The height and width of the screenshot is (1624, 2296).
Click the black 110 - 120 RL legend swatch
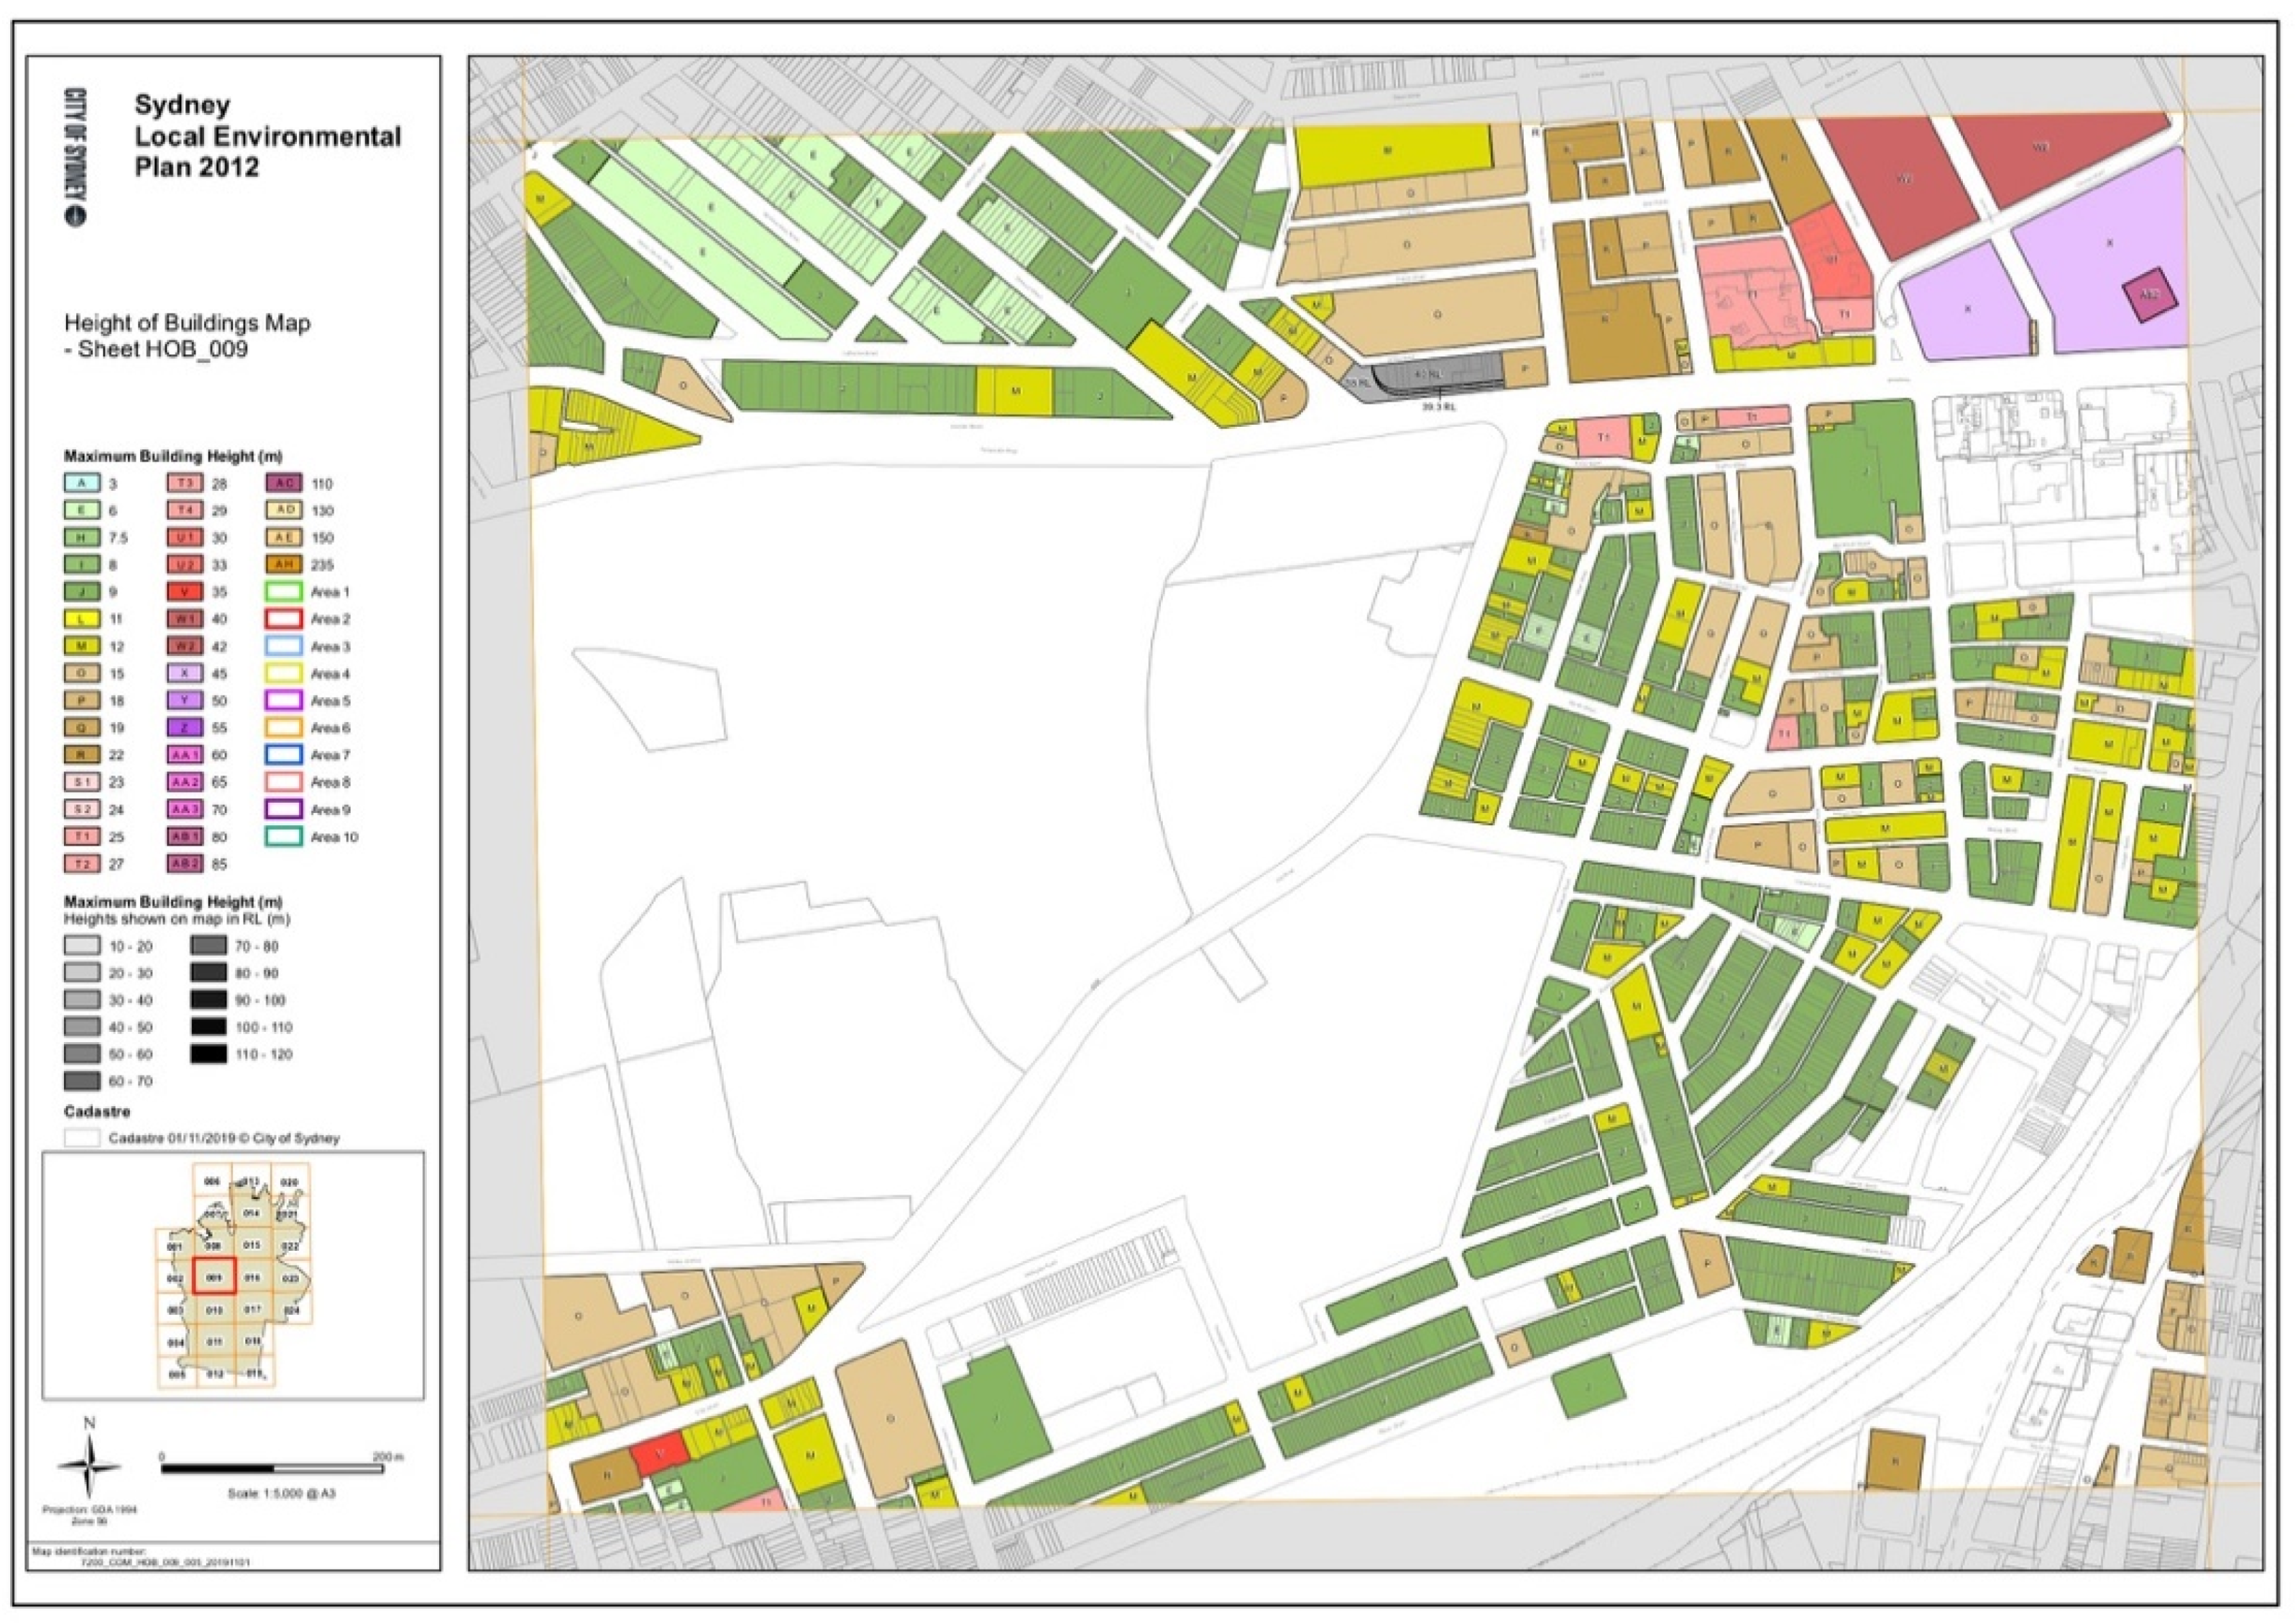click(207, 1054)
